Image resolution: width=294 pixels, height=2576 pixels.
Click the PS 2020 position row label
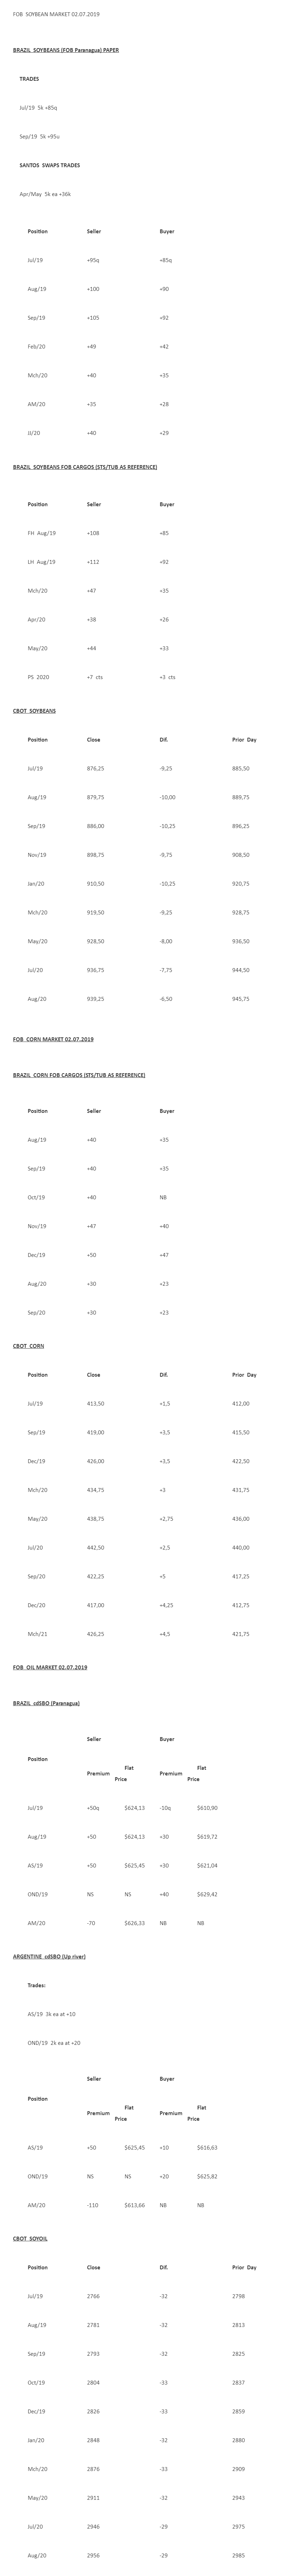38,677
